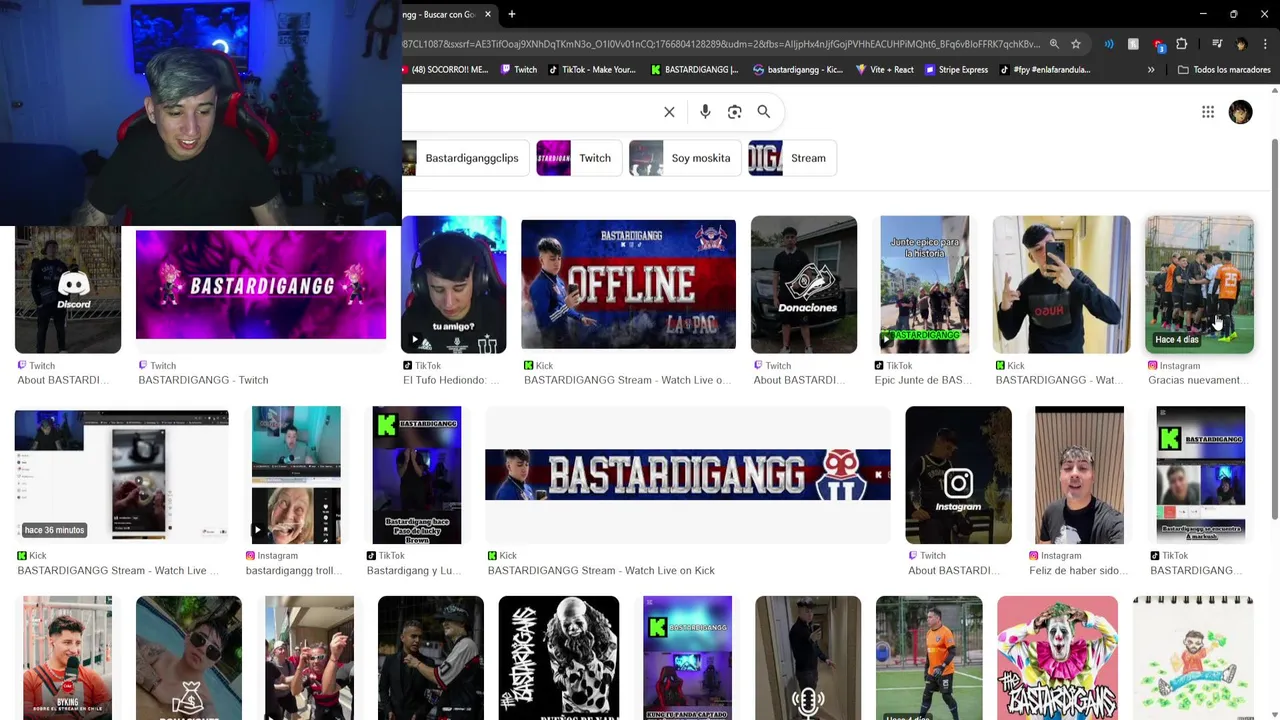Screen dimensions: 1280x720
Task: Open the 'TikTok - Make Your...' bookmark
Action: 592,70
